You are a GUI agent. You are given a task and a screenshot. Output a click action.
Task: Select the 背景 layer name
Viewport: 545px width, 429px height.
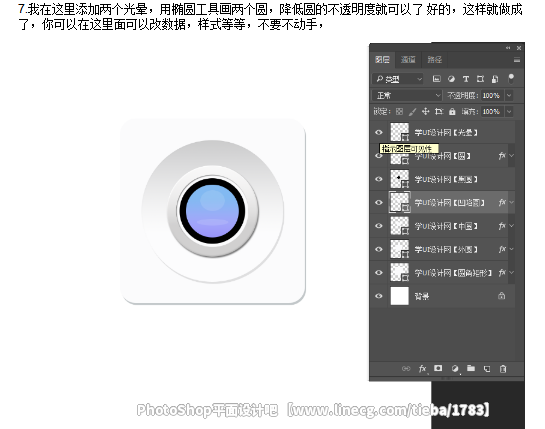pyautogui.click(x=422, y=296)
